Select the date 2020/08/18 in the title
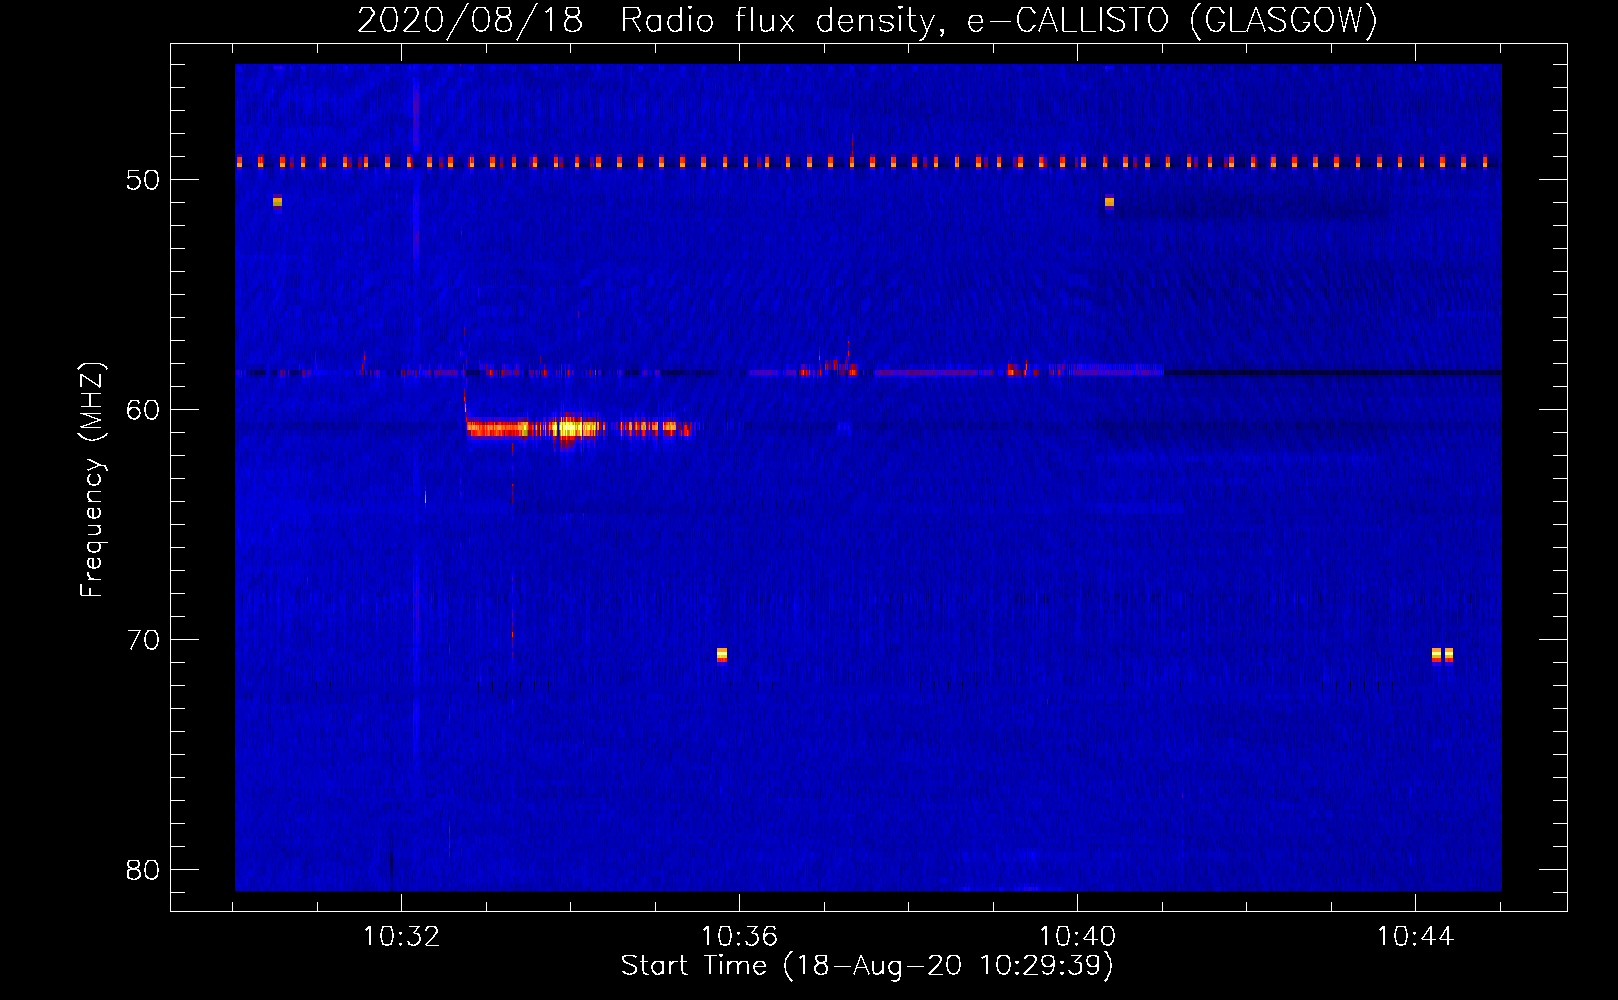The image size is (1618, 1000). pos(469,19)
